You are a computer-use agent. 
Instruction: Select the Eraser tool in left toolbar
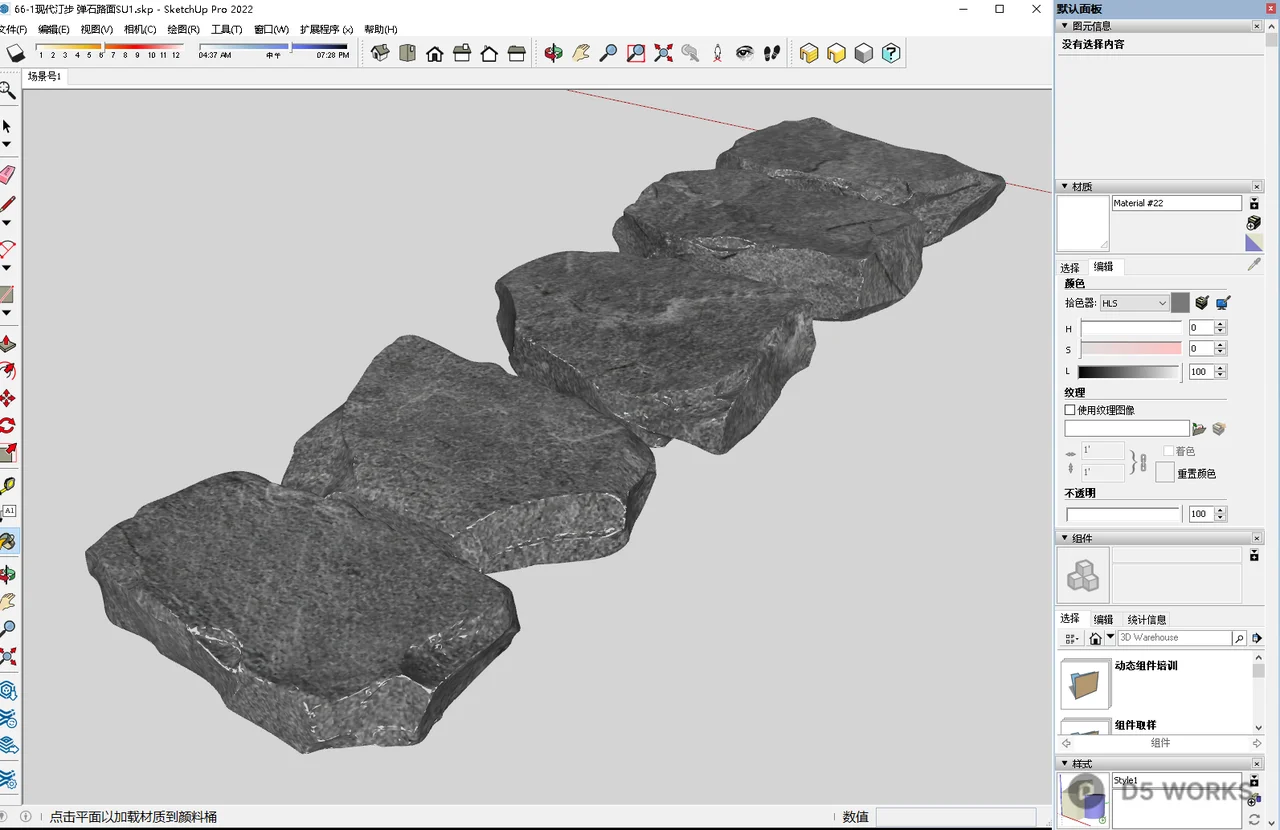(x=7, y=175)
